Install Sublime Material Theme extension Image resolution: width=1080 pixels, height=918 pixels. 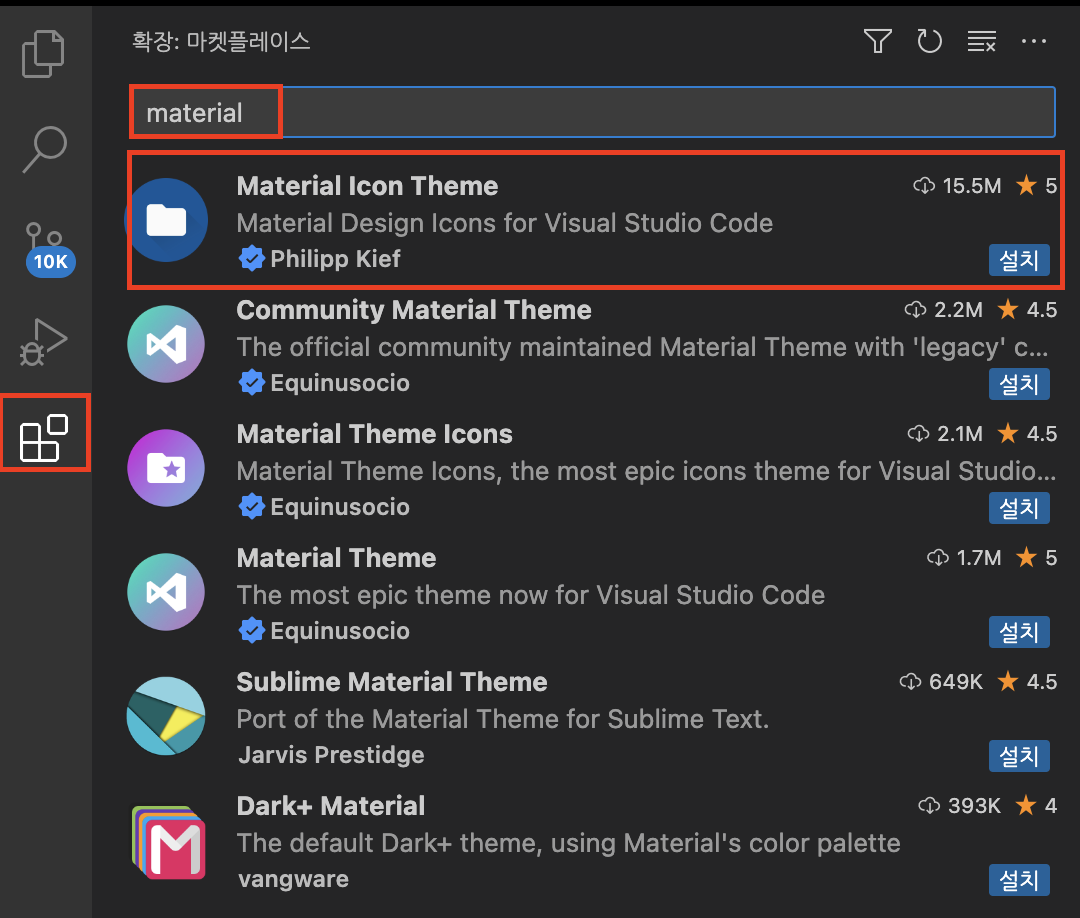click(x=1019, y=756)
